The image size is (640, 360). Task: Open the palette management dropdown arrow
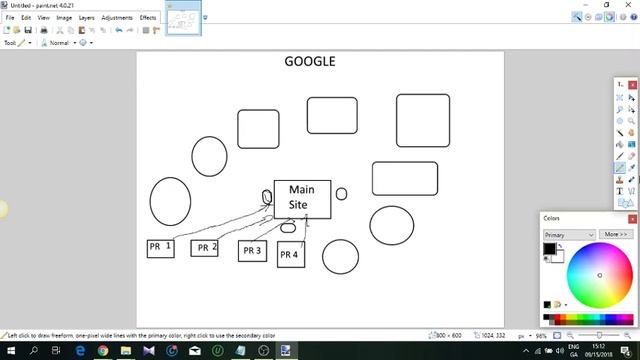(566, 305)
